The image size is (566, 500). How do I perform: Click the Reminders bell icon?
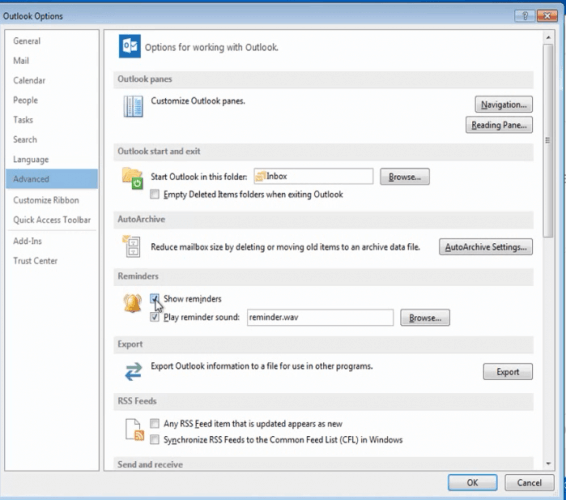tap(132, 303)
